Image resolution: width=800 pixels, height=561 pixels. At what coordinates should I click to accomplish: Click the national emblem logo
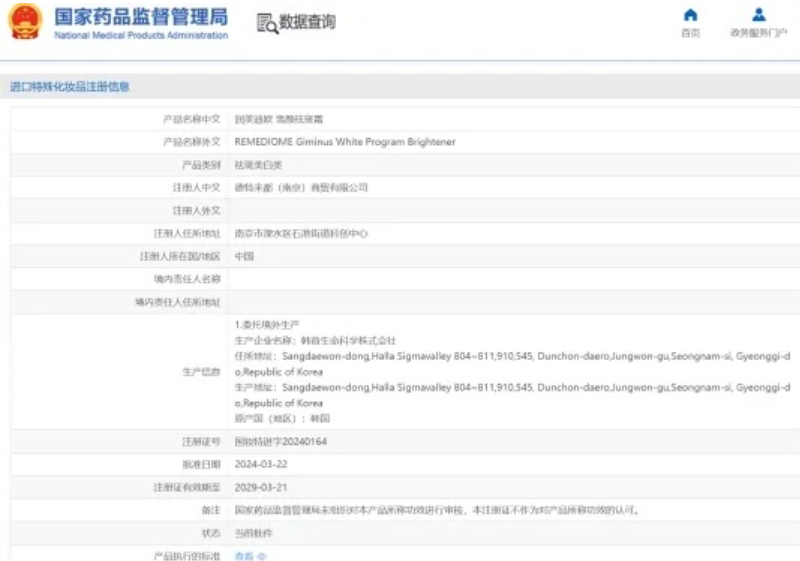[24, 21]
